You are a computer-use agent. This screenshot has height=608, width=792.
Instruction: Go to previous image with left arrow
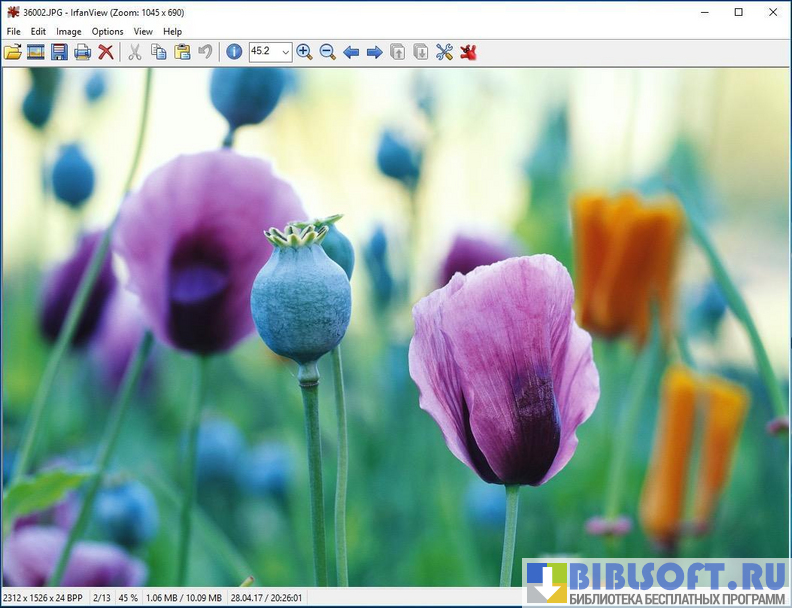(351, 52)
